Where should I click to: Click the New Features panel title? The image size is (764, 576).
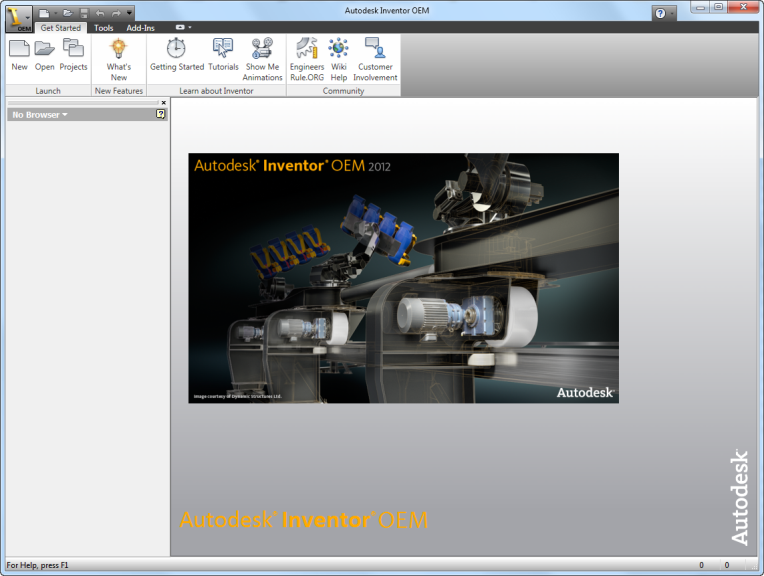(x=119, y=91)
